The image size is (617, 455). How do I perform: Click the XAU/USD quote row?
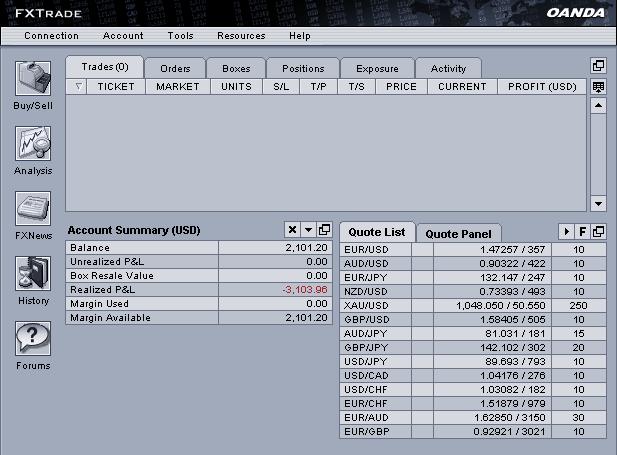[x=473, y=305]
